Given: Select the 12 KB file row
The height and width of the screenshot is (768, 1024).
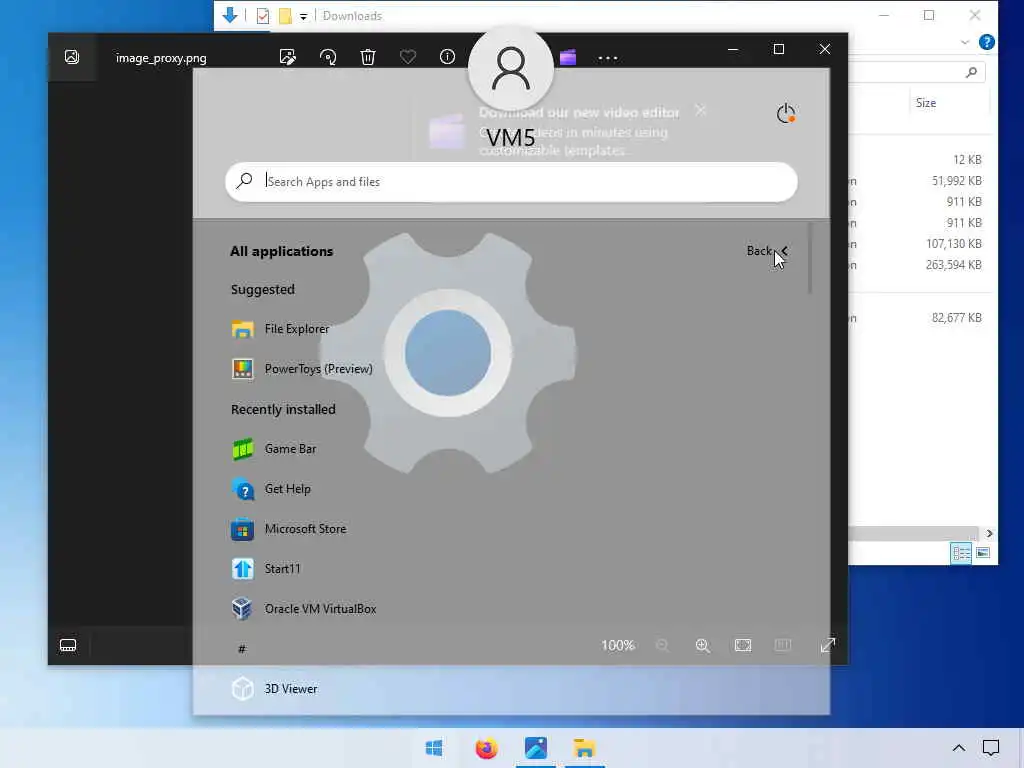Looking at the screenshot, I should tap(918, 160).
